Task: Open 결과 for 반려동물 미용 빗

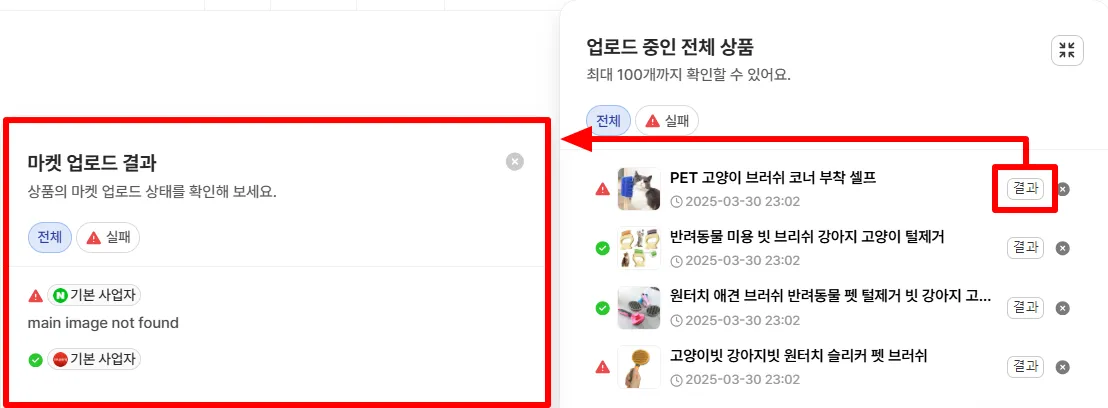Action: point(1025,247)
